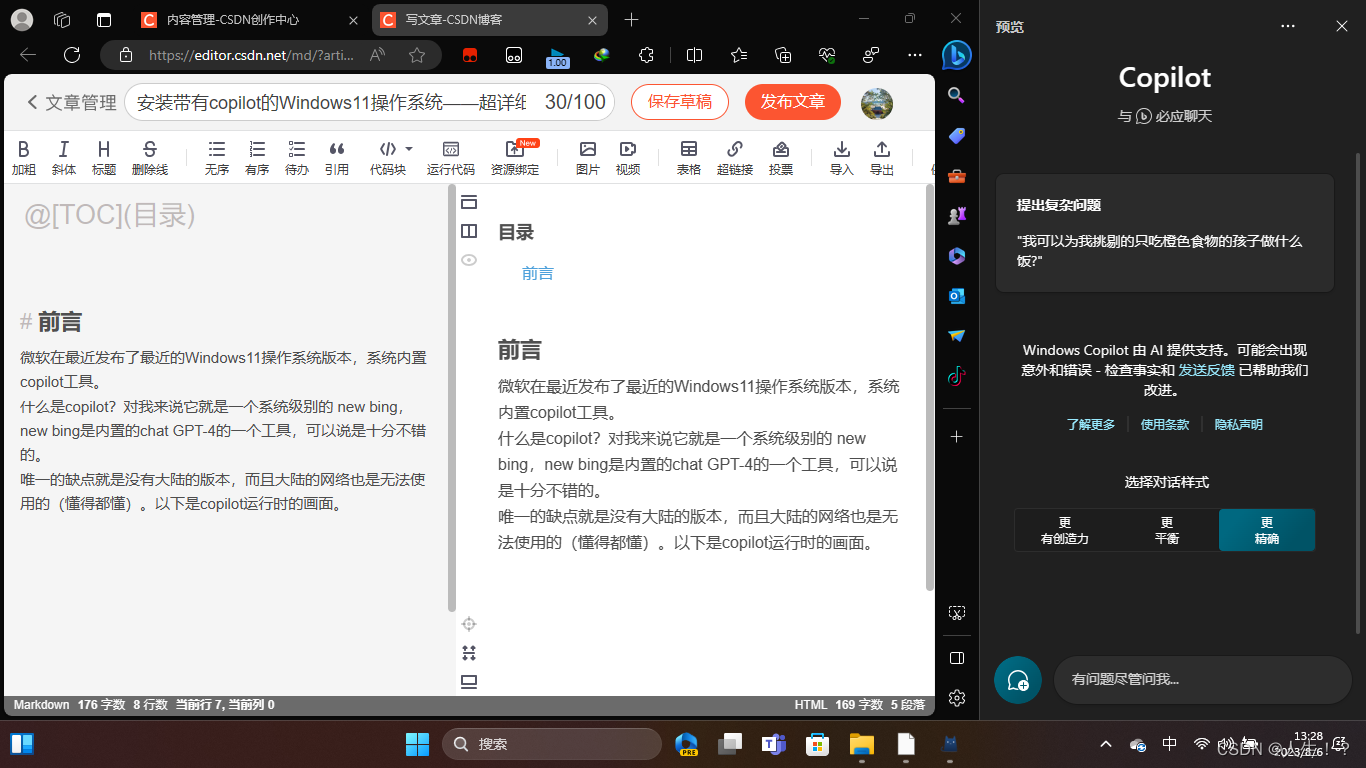Start a new topic in Copilot

pos(1018,680)
